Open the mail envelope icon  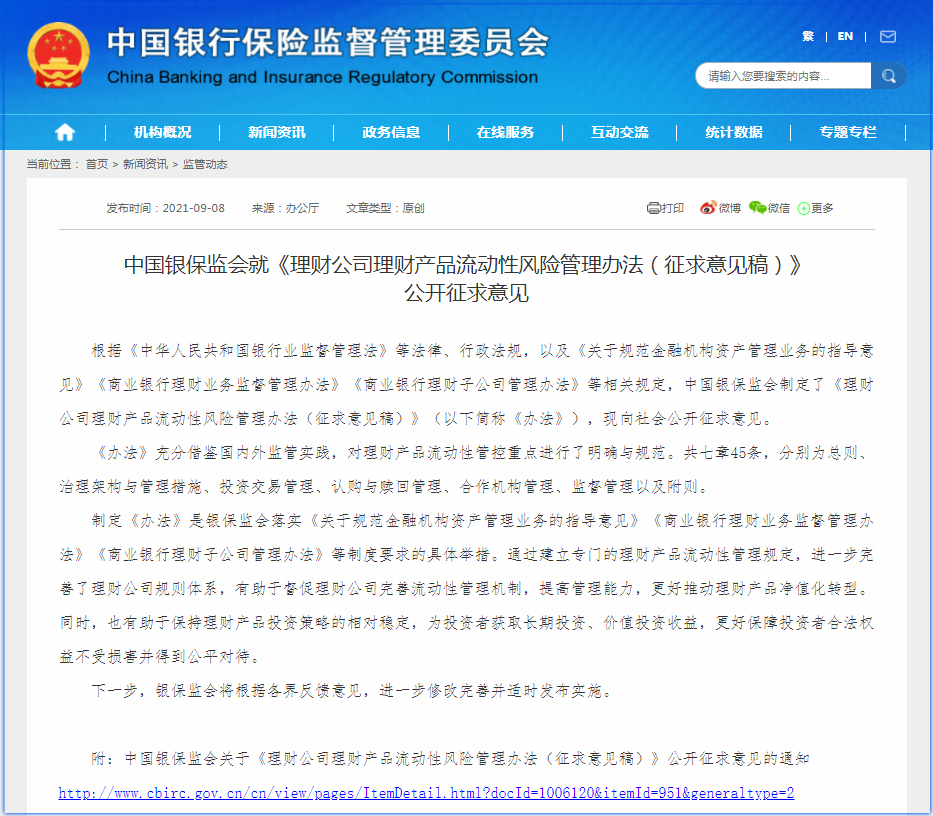(x=888, y=37)
